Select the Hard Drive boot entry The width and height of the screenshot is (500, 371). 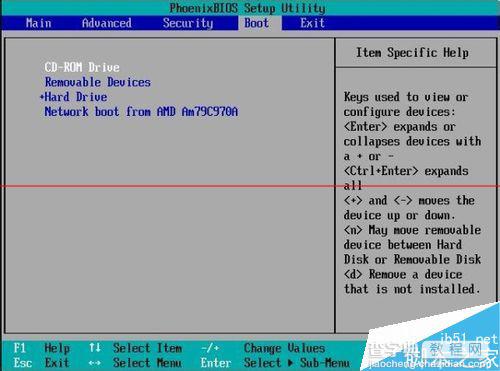[x=76, y=97]
